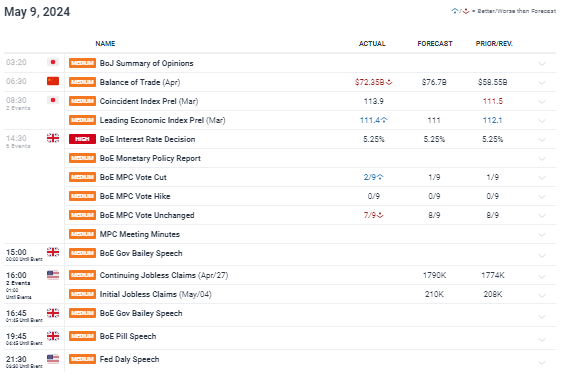Click the ACTUAL column header

point(372,44)
